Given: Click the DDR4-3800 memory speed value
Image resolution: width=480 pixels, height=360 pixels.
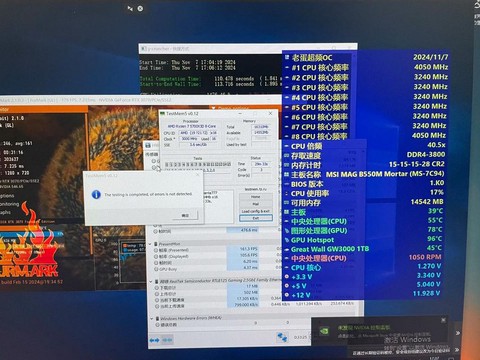Looking at the screenshot, I should coord(426,154).
